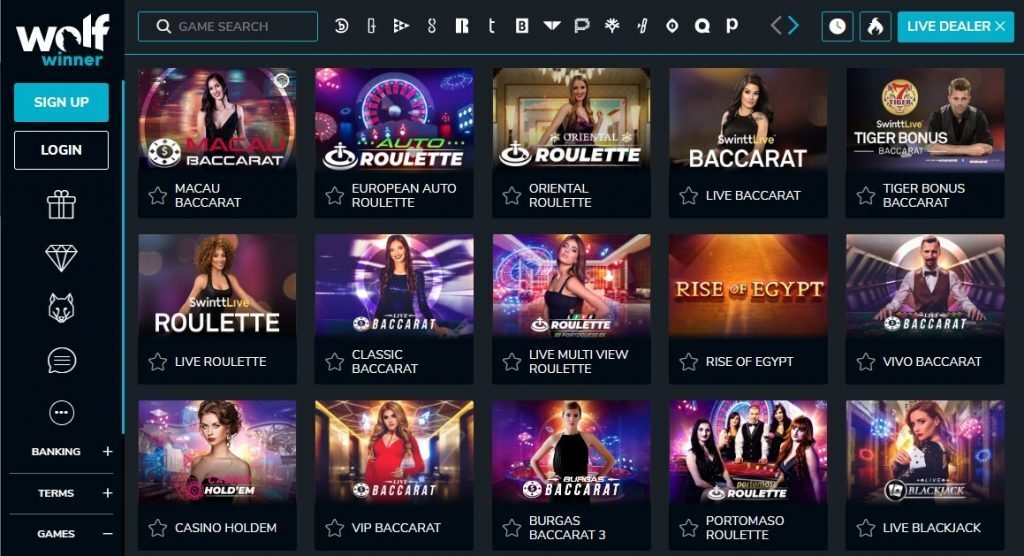Select the boxed 'B' provider icon
1024x556 pixels.
522,26
